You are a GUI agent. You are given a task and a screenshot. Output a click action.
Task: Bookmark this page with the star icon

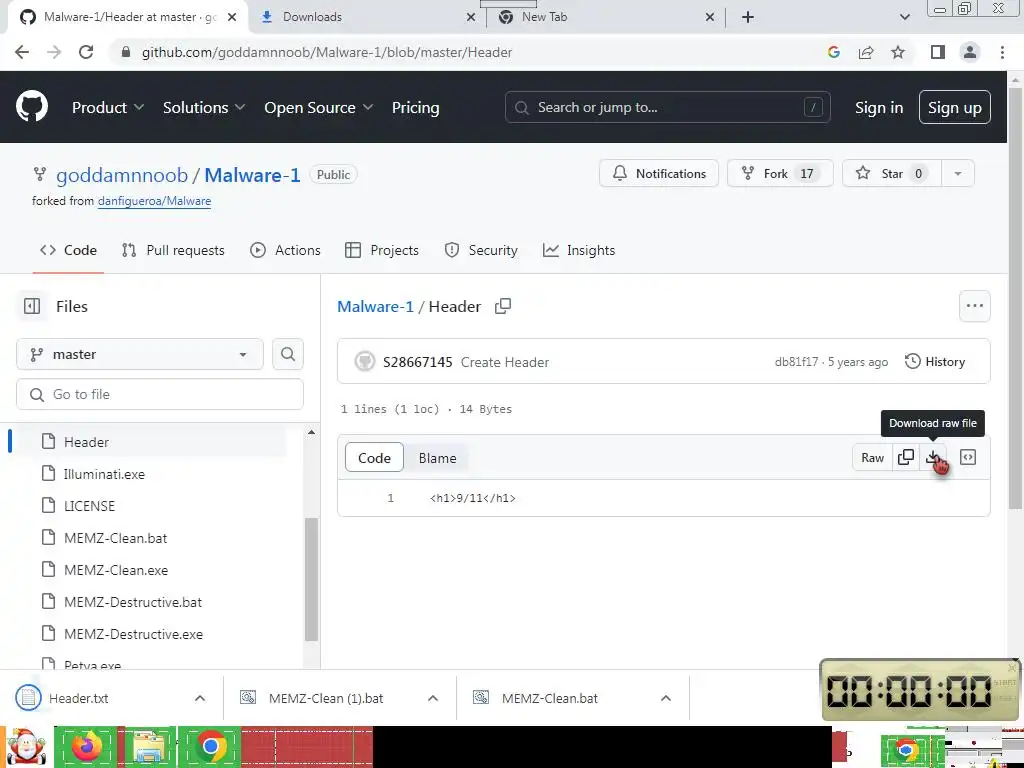[898, 52]
